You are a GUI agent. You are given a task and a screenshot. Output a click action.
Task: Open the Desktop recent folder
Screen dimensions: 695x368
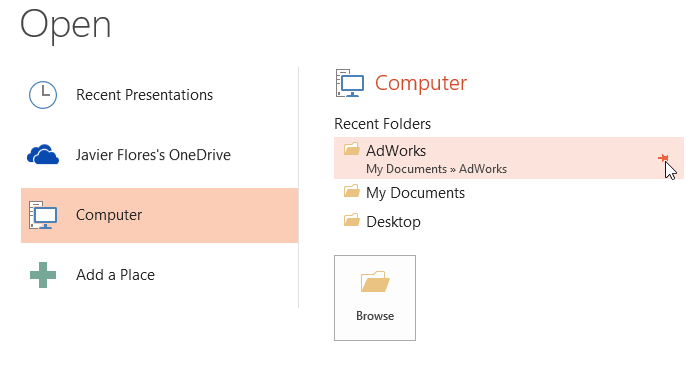tap(509, 221)
